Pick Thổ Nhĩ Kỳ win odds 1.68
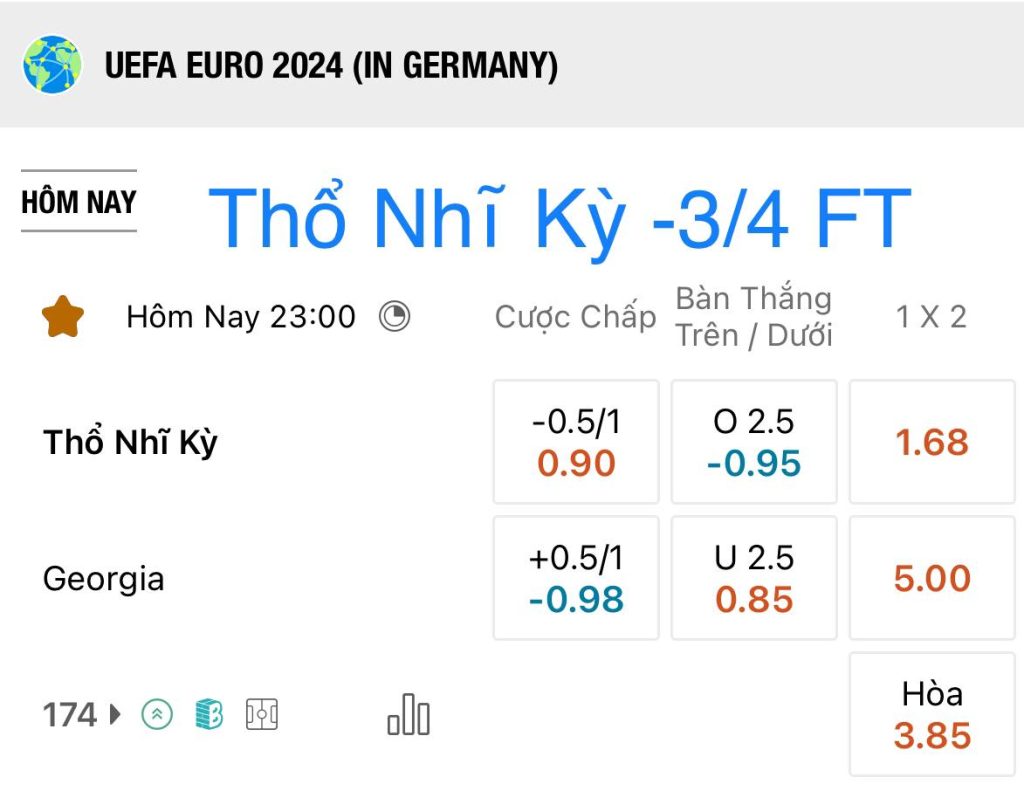This screenshot has height=791, width=1024. [932, 442]
